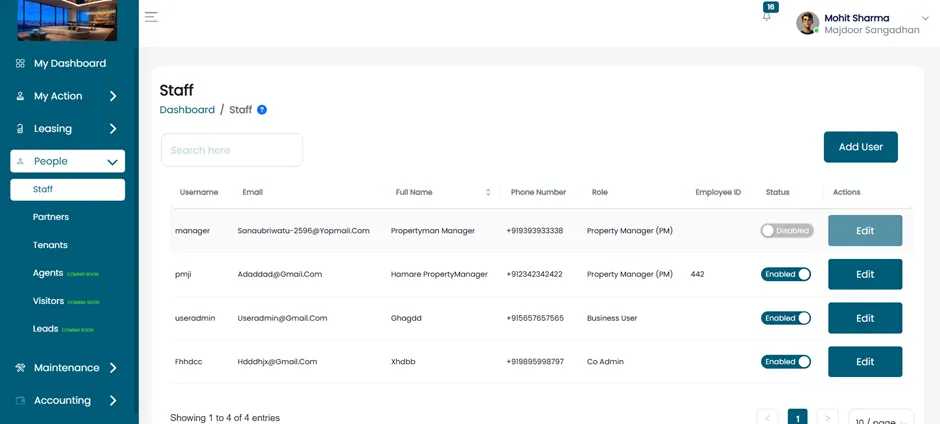Click the Search here field
This screenshot has width=940, height=424.
232,150
